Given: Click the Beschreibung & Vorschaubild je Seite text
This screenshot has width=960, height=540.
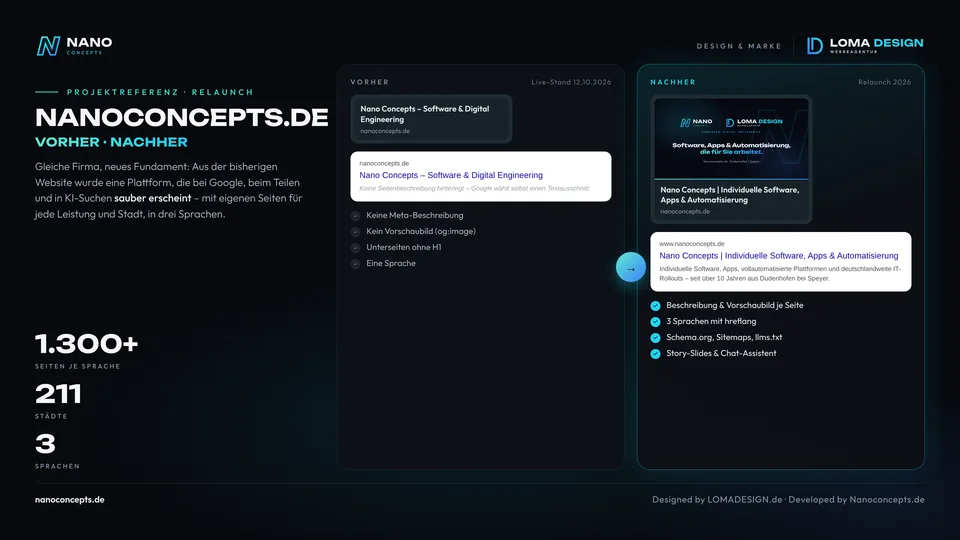Looking at the screenshot, I should [735, 306].
